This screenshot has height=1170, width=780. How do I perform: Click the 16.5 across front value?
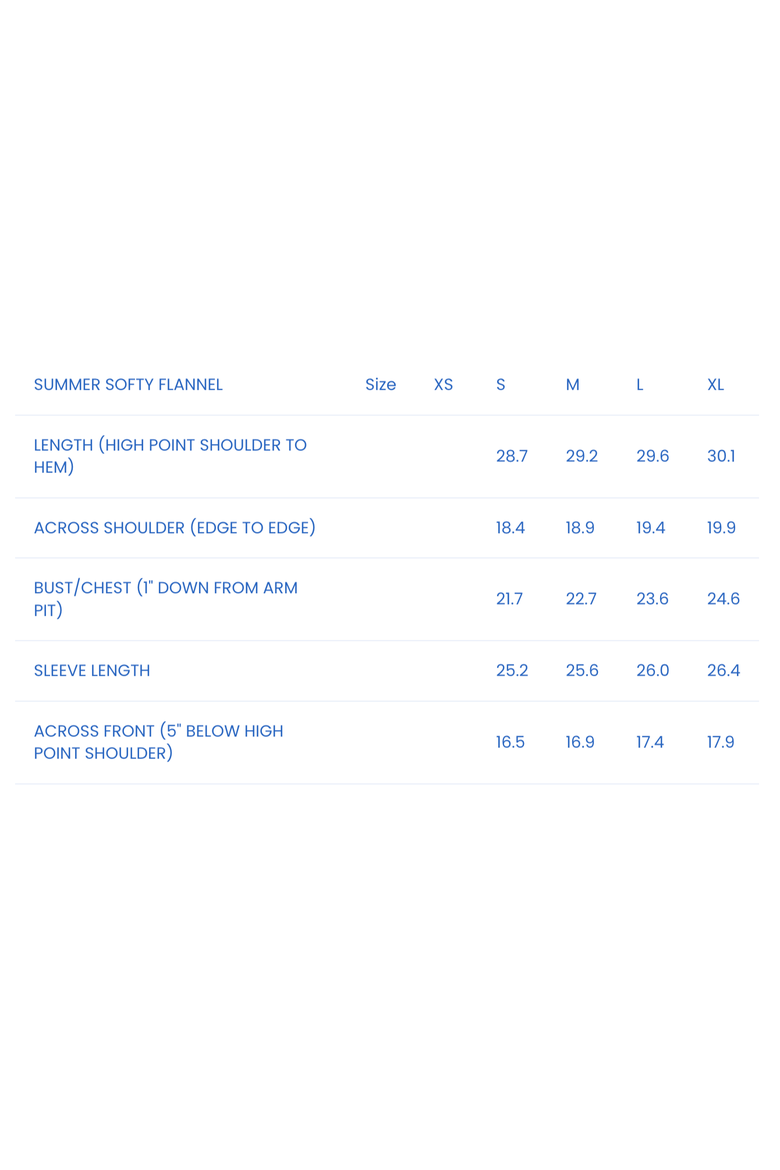coord(511,742)
